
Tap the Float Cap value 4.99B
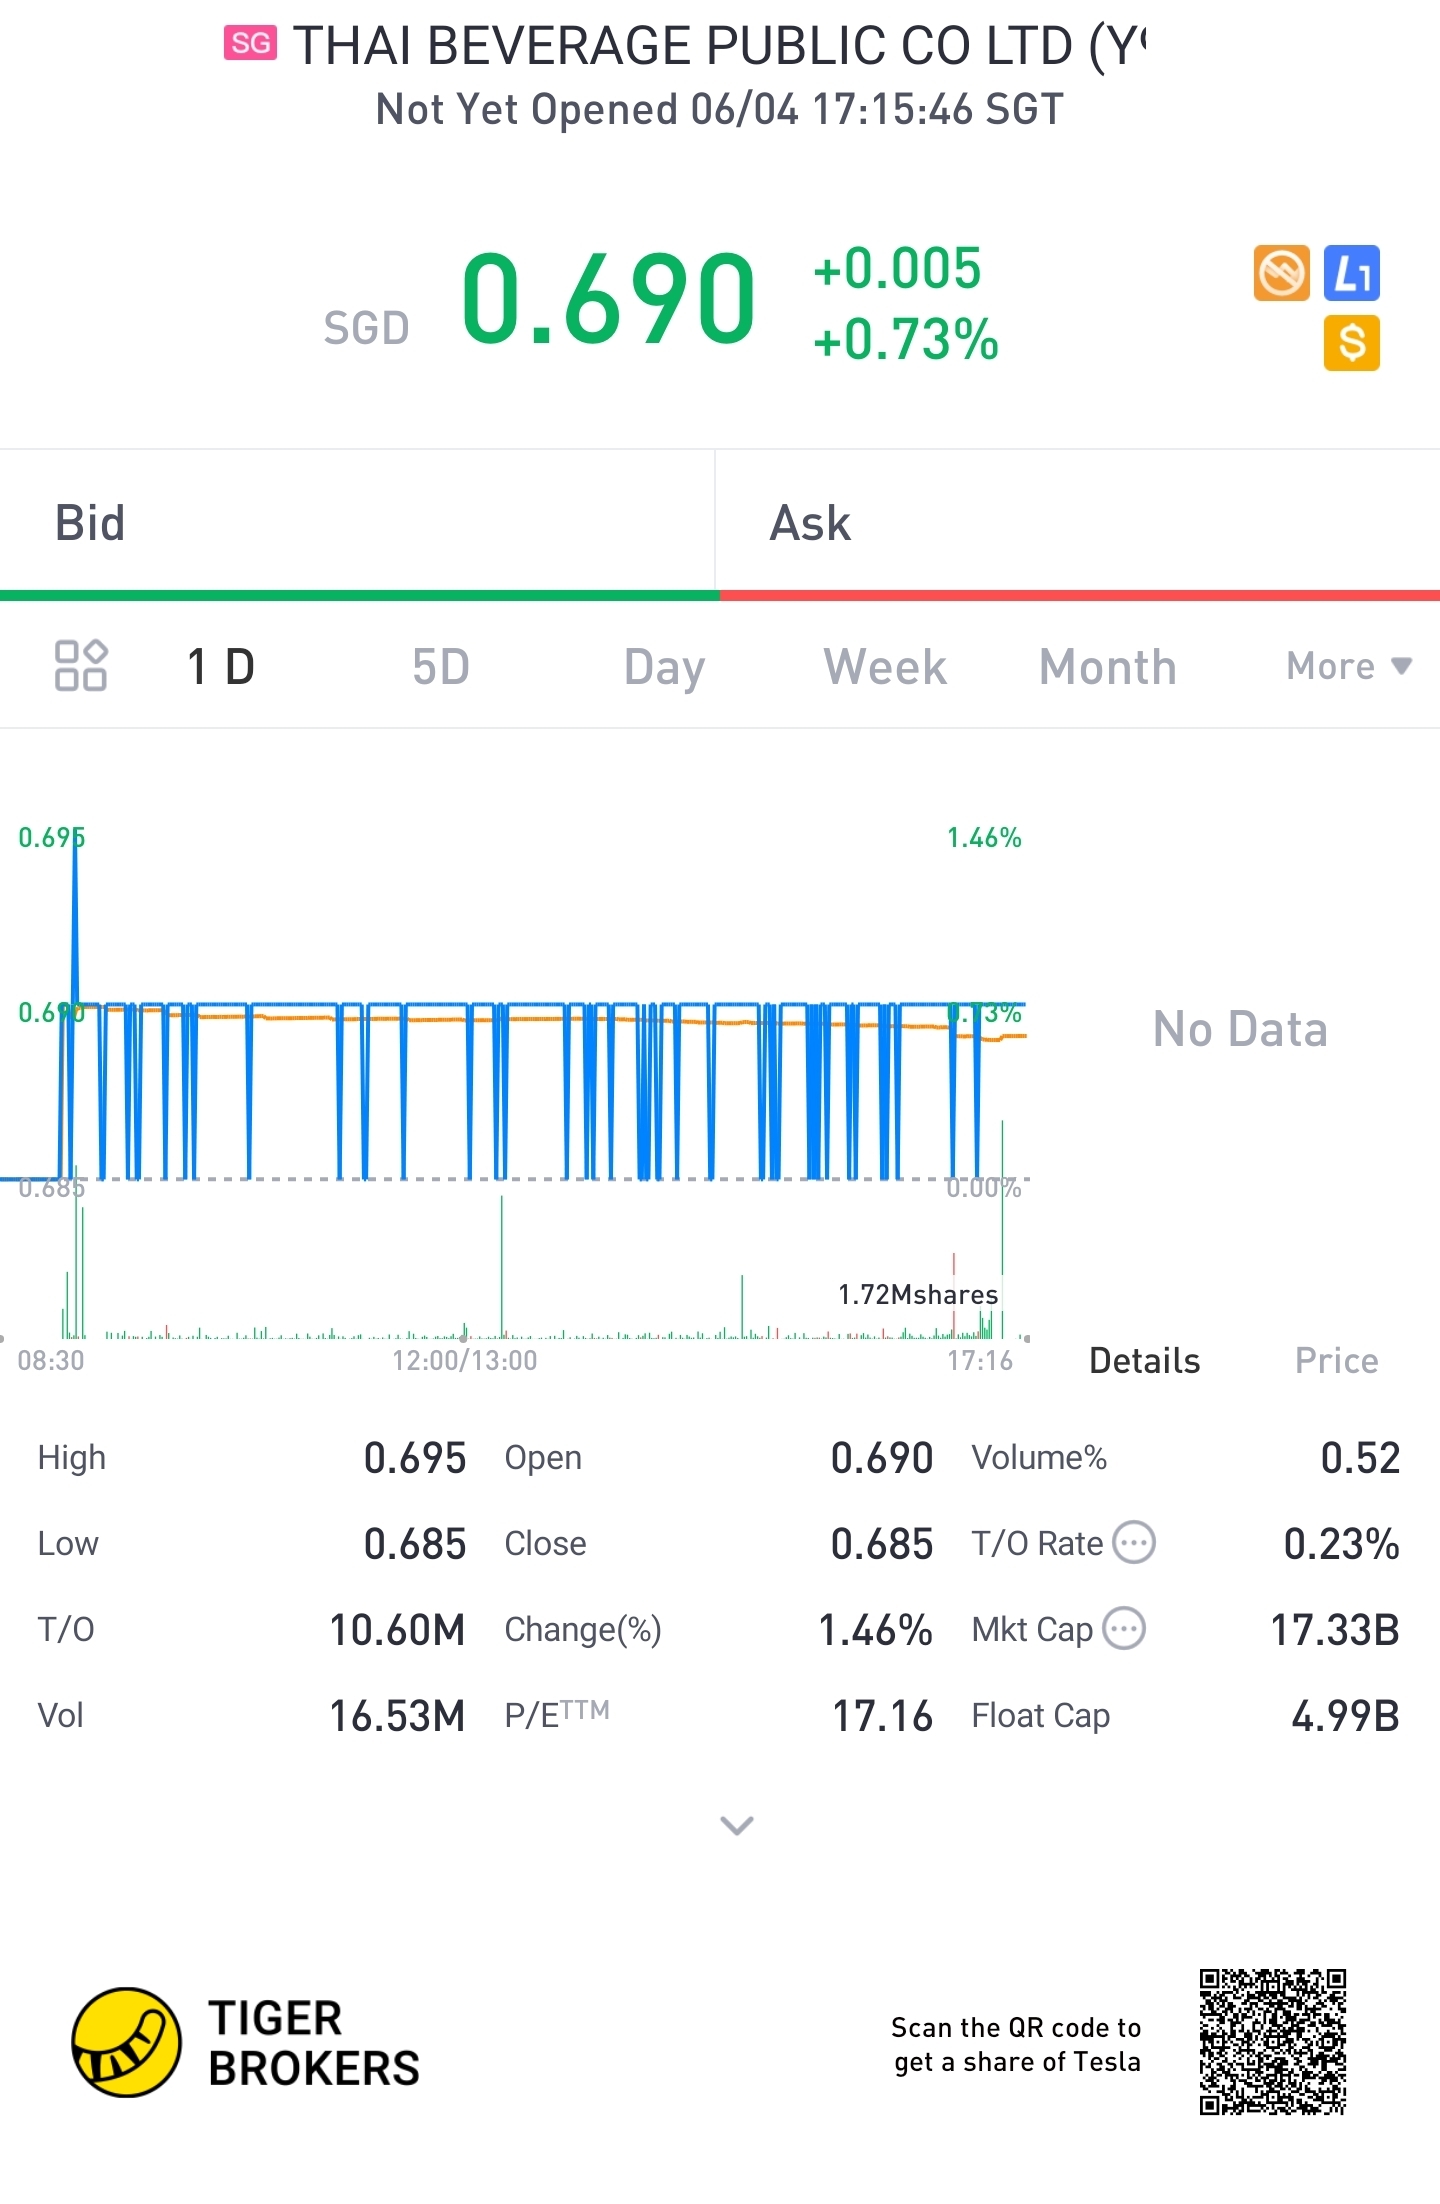tap(1345, 1716)
